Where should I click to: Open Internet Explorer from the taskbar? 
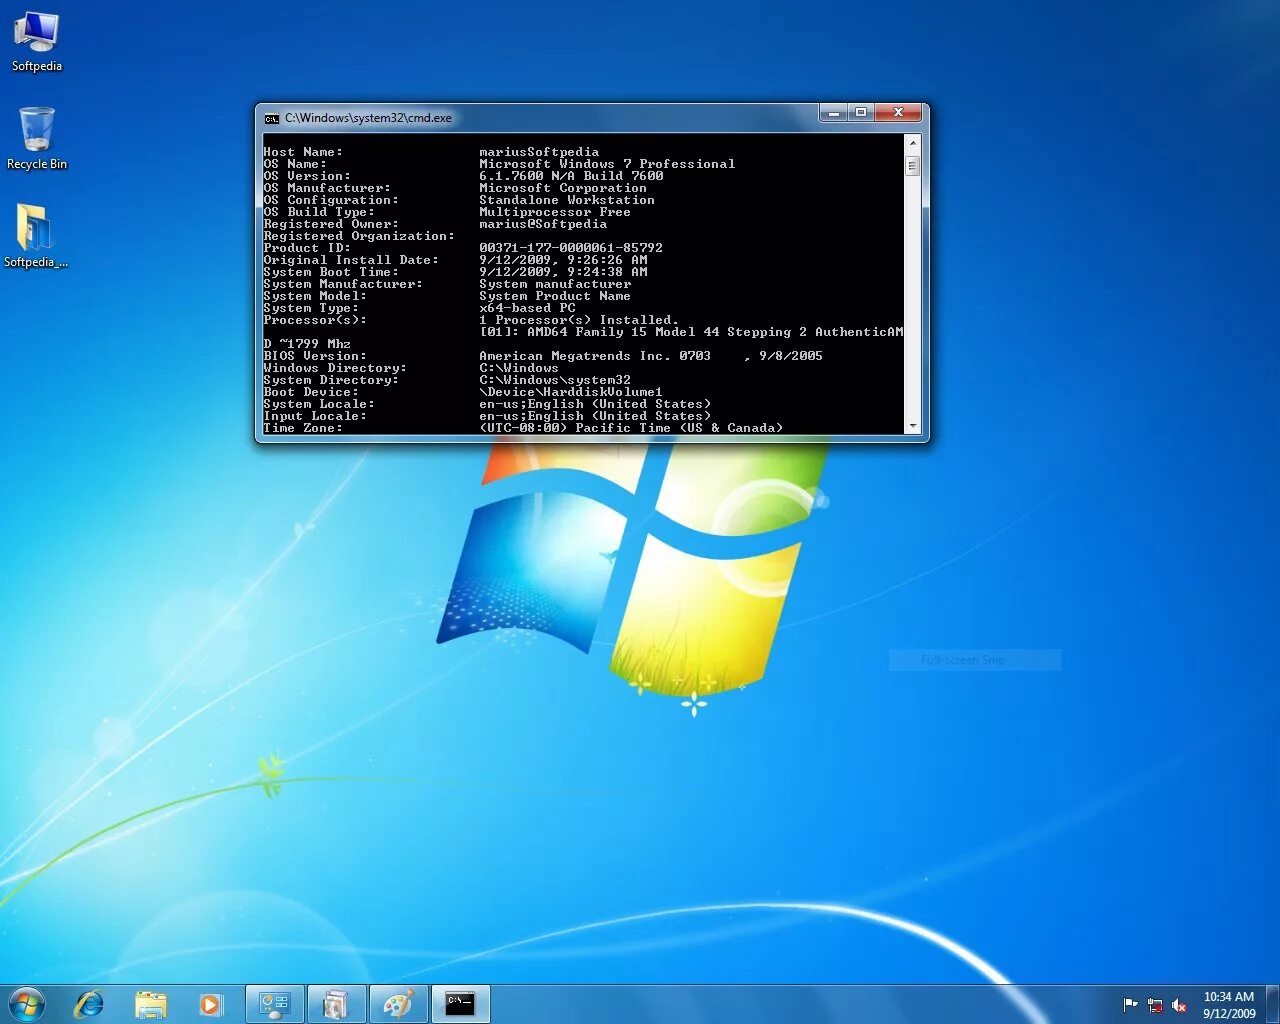[x=89, y=1004]
